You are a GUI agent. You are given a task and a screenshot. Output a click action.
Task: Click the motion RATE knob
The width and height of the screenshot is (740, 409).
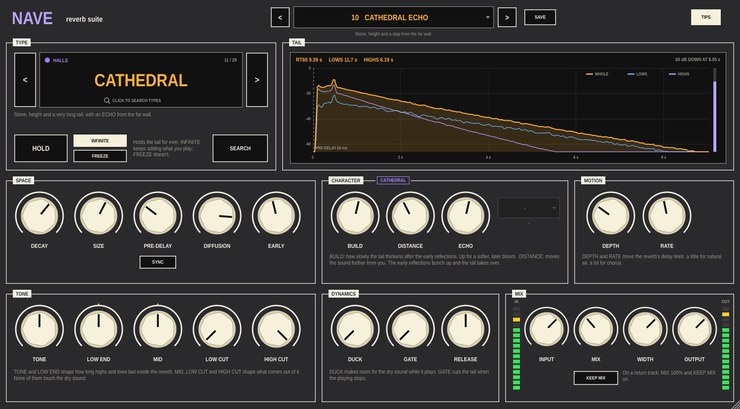pyautogui.click(x=667, y=216)
